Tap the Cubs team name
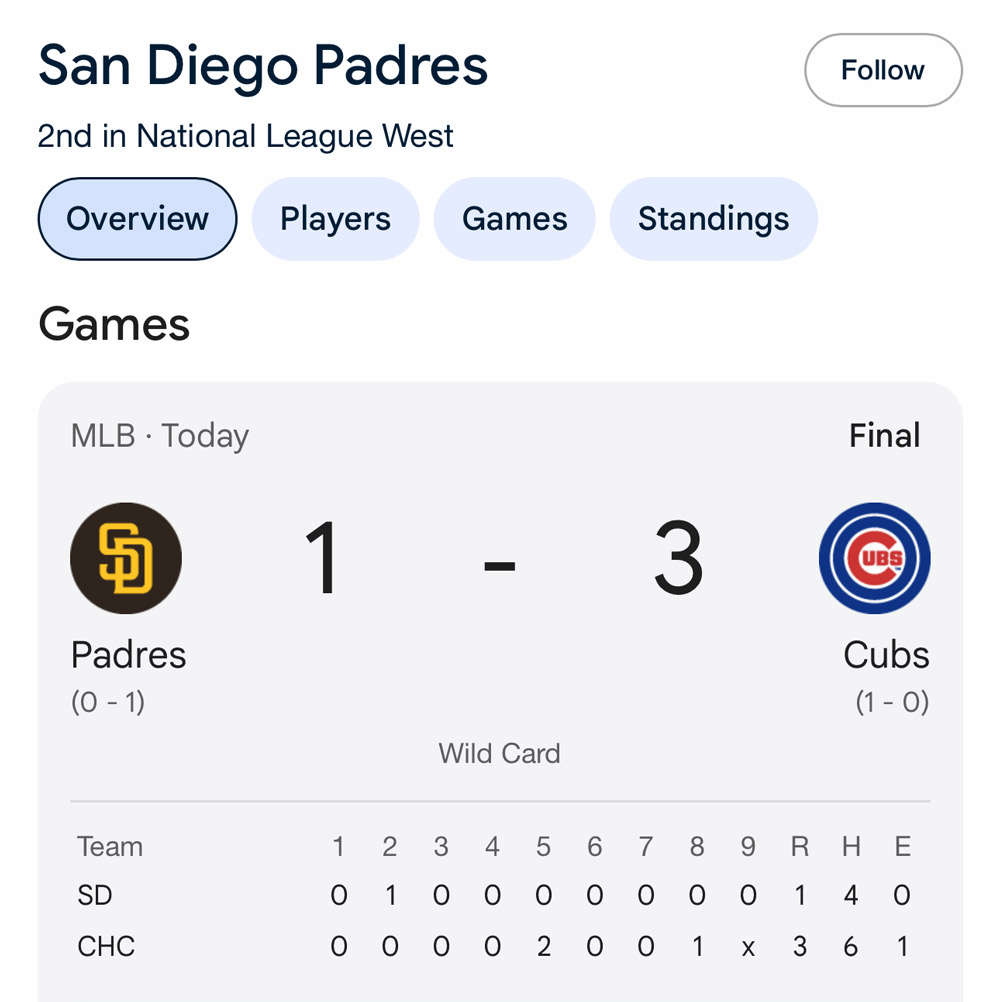Image resolution: width=1000 pixels, height=1002 pixels. tap(886, 655)
